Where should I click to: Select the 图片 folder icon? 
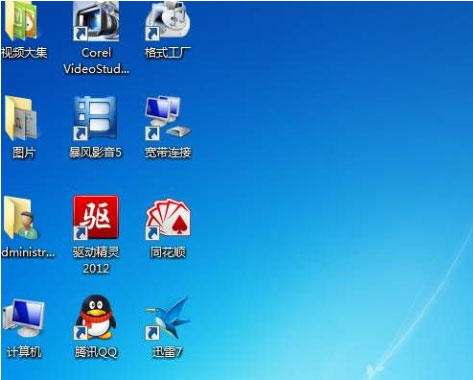[22, 118]
